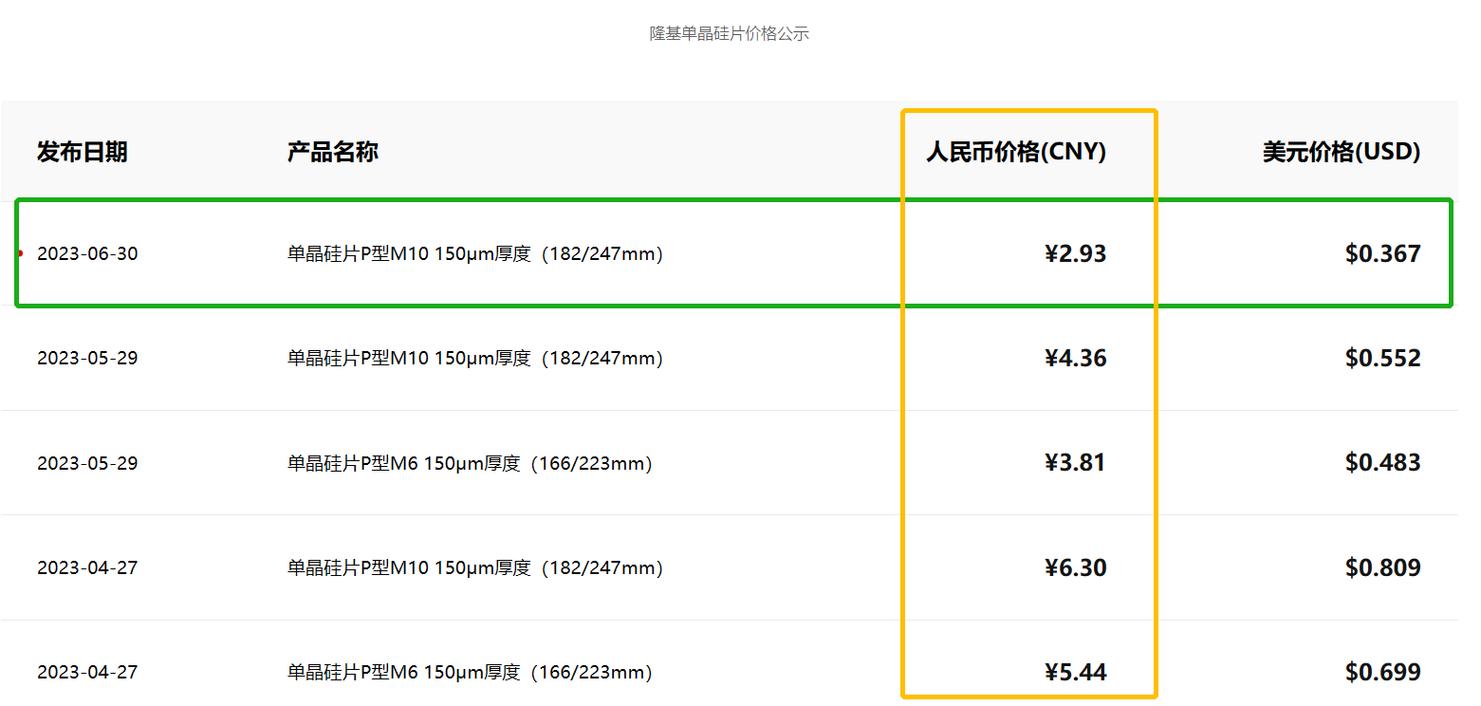Click the date 2023-06-30
Image resolution: width=1481 pixels, height=706 pixels.
[87, 254]
